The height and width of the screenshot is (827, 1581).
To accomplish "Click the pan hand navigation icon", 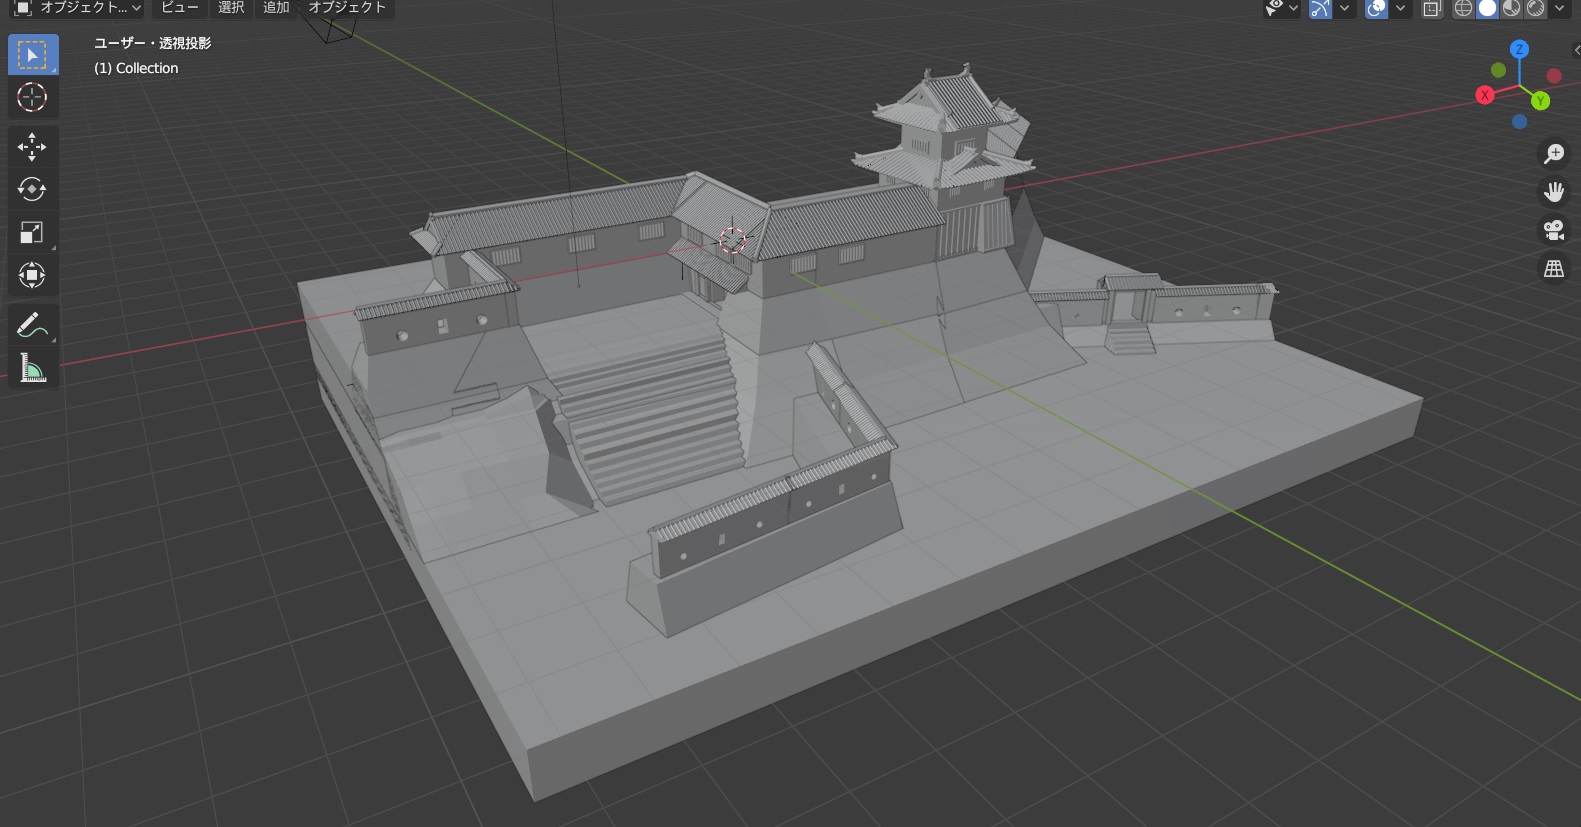I will click(x=1553, y=192).
